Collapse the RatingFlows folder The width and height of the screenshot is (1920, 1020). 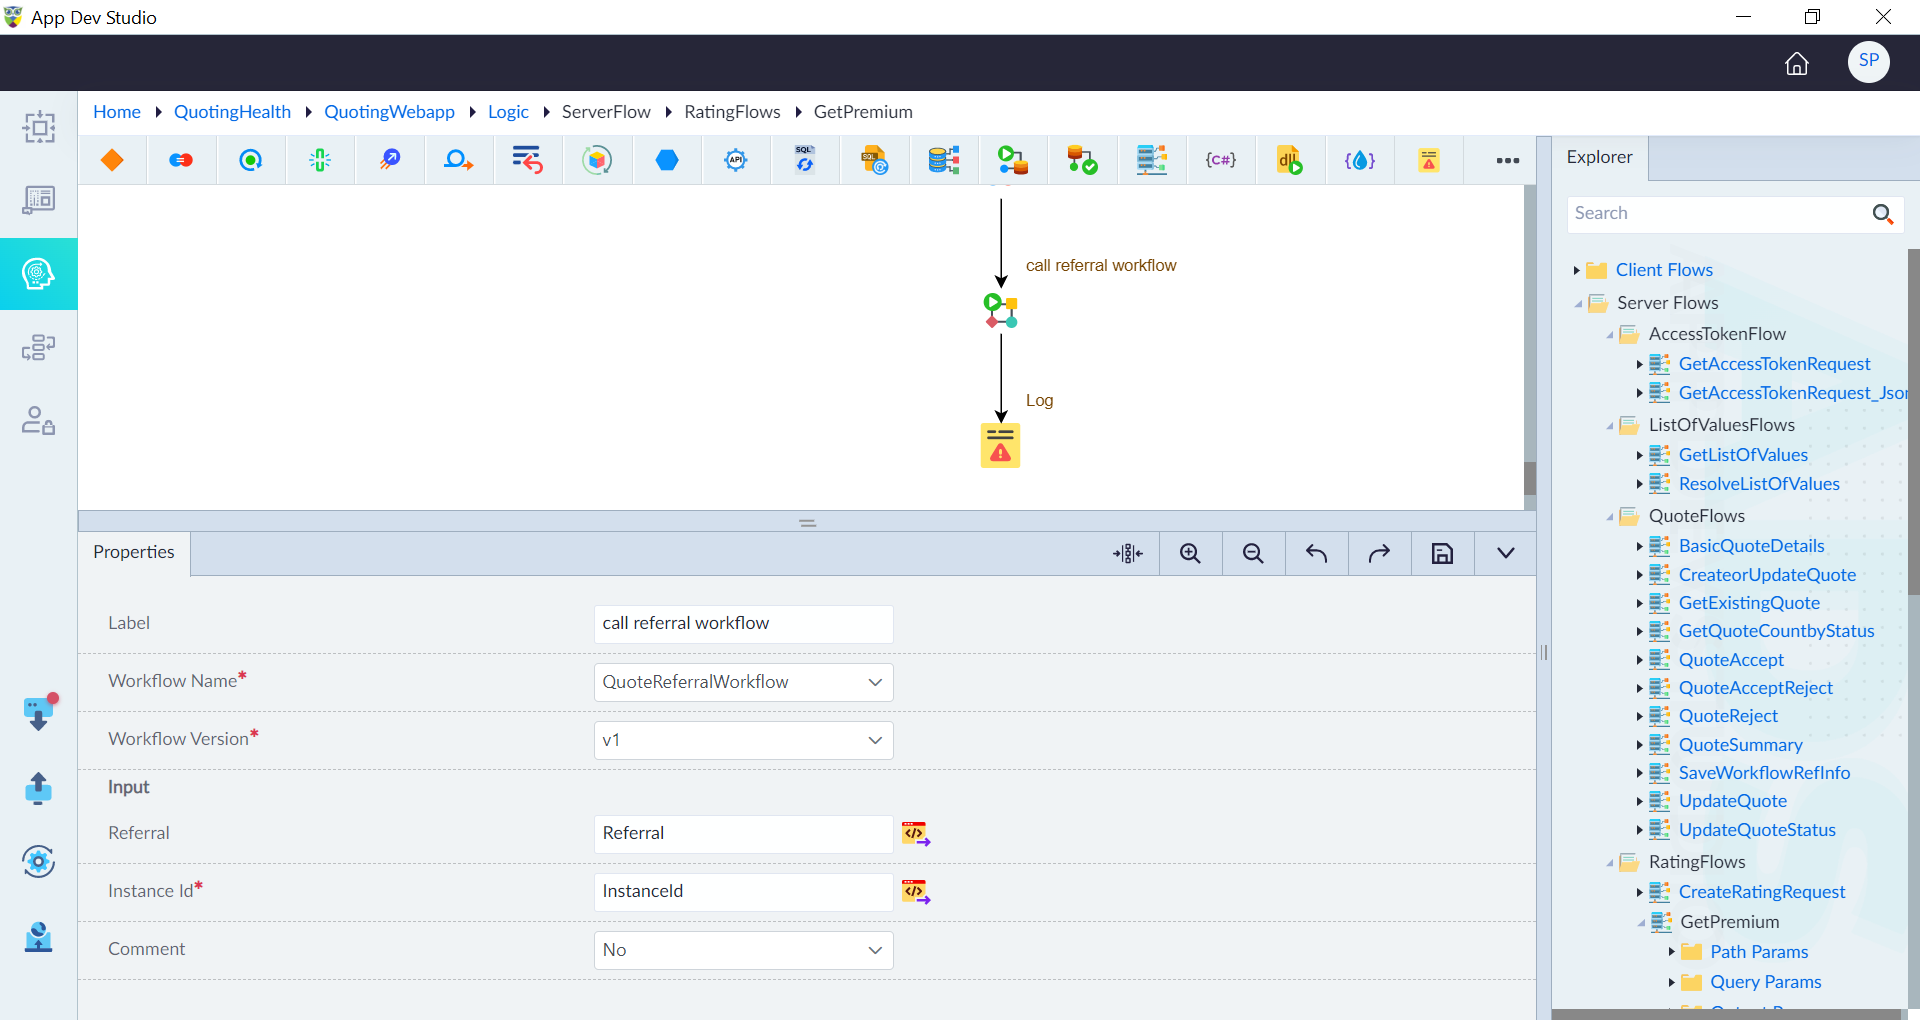click(x=1610, y=863)
